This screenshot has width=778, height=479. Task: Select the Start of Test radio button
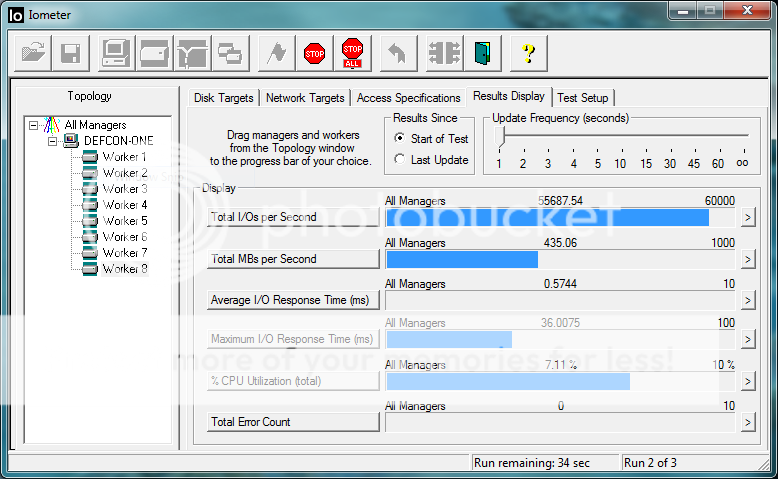[400, 139]
